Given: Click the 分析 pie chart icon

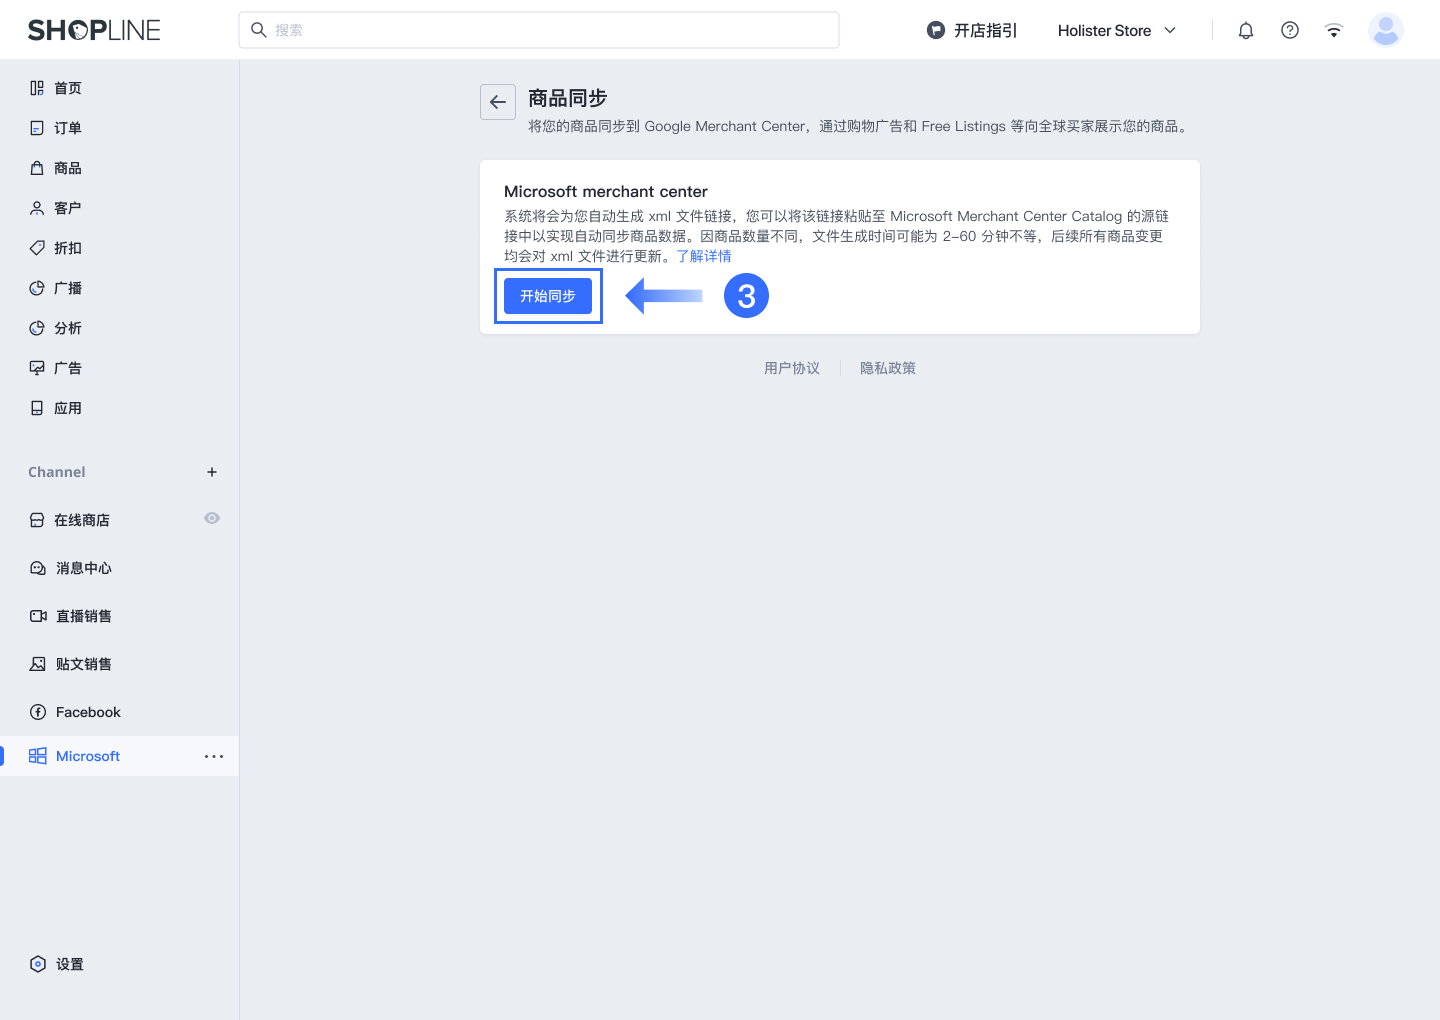Looking at the screenshot, I should (37, 328).
